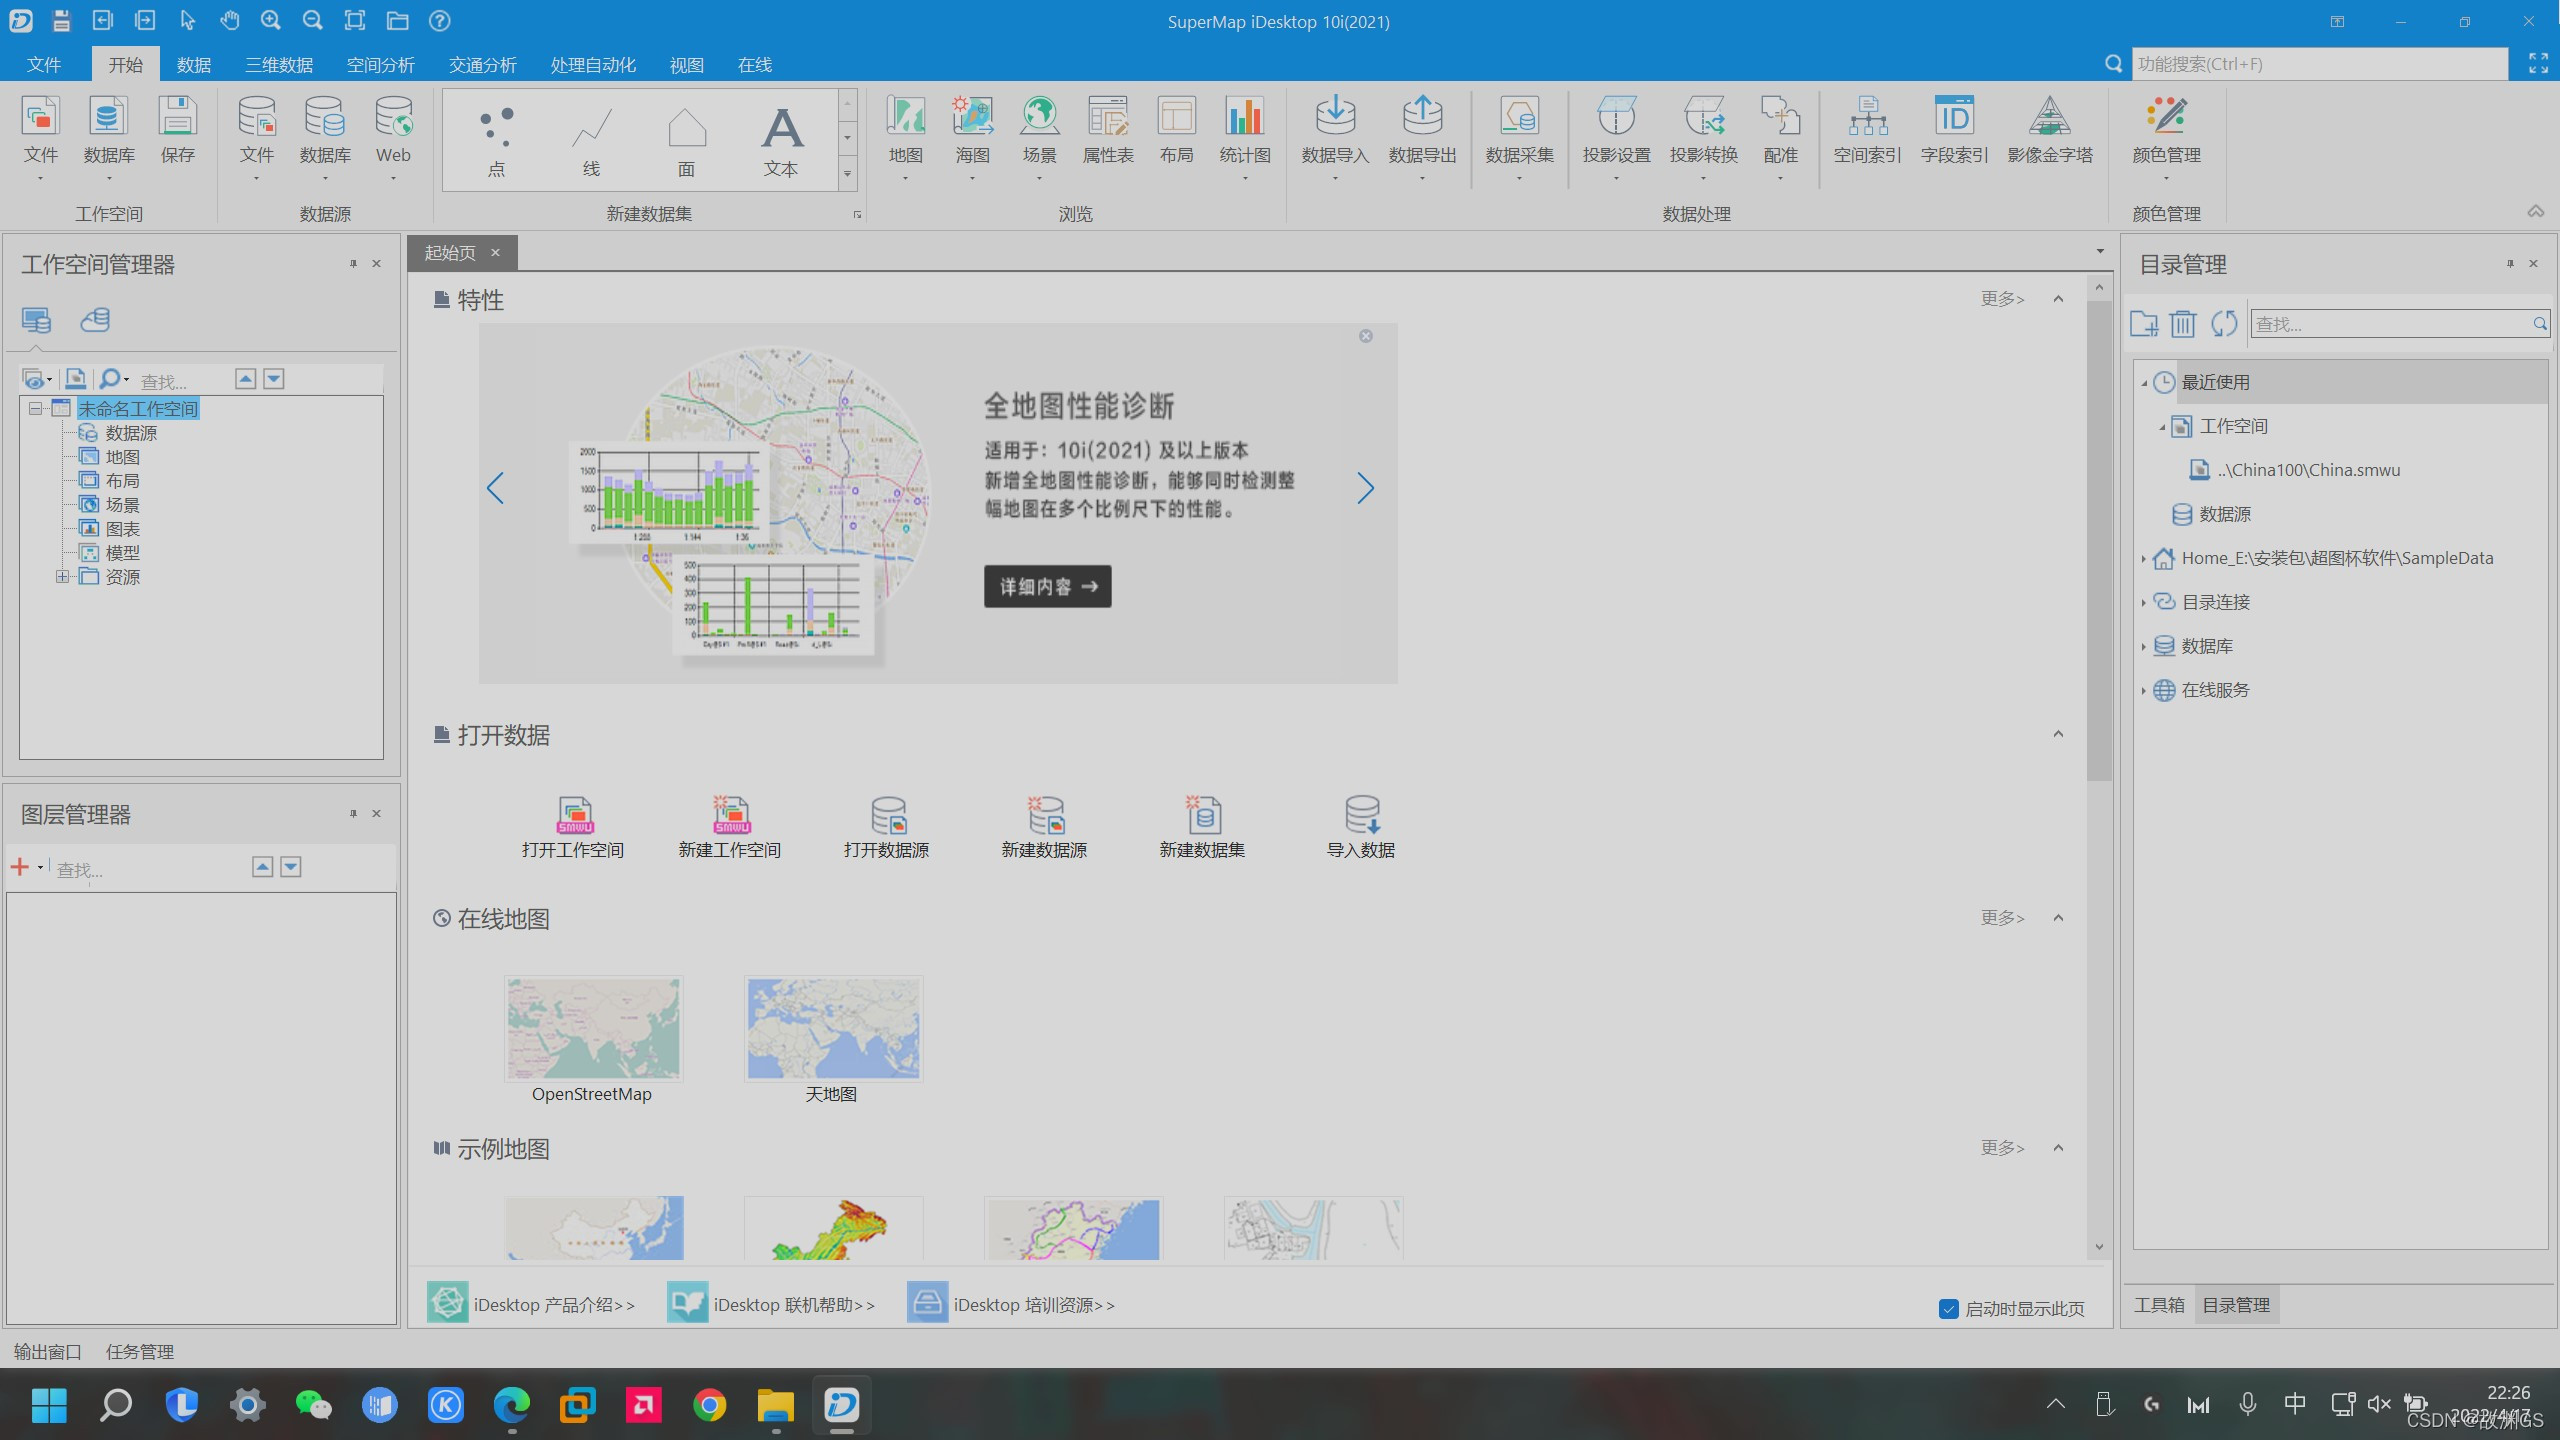Image resolution: width=2560 pixels, height=1440 pixels.
Task: Open the 投影转换 projection conversion tool
Action: coord(1702,118)
